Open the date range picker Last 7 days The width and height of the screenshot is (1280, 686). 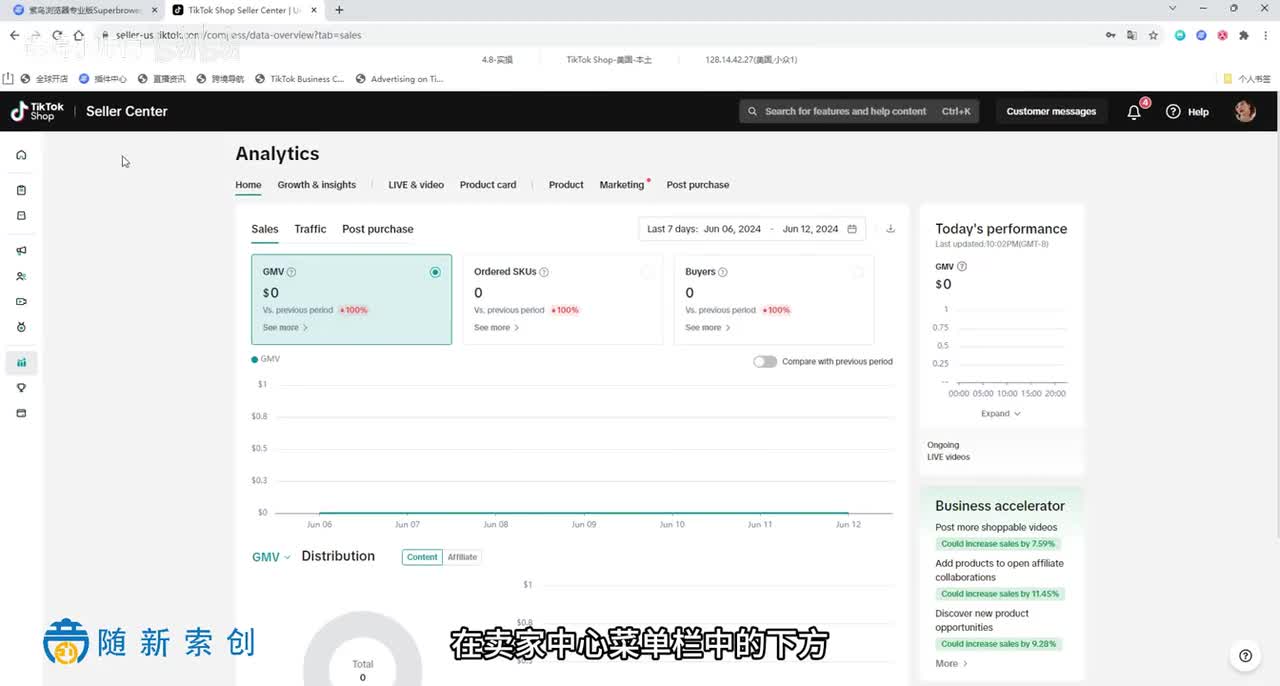(x=752, y=229)
